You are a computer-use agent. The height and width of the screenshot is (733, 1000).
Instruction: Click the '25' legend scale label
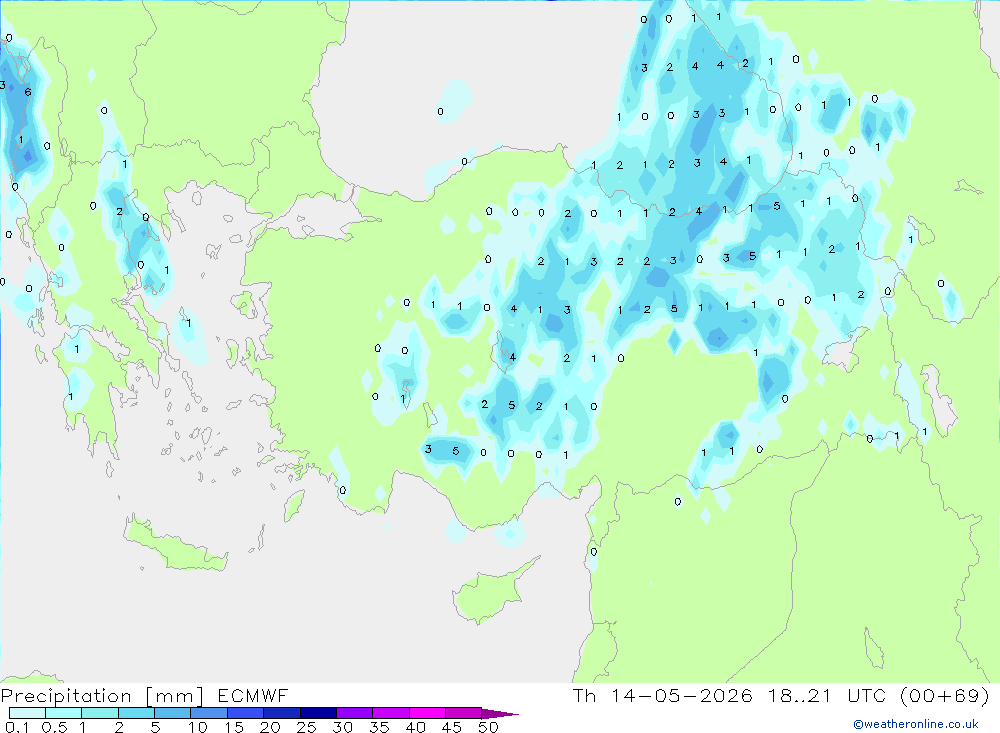click(306, 727)
